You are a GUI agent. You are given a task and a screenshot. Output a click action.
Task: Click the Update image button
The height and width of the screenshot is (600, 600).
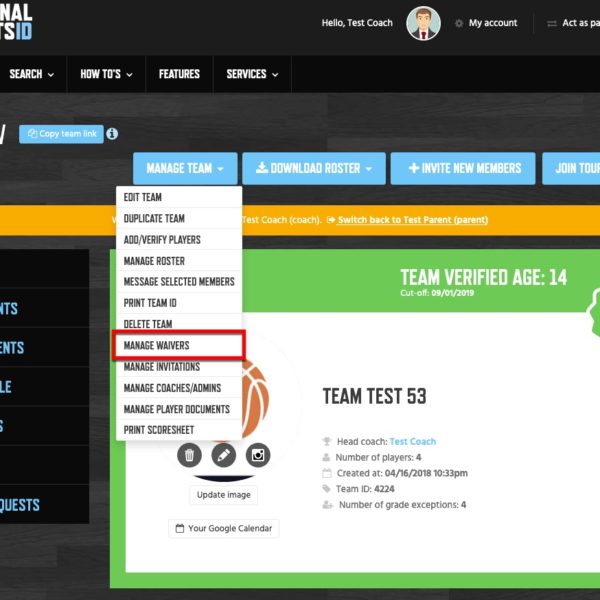pyautogui.click(x=224, y=495)
